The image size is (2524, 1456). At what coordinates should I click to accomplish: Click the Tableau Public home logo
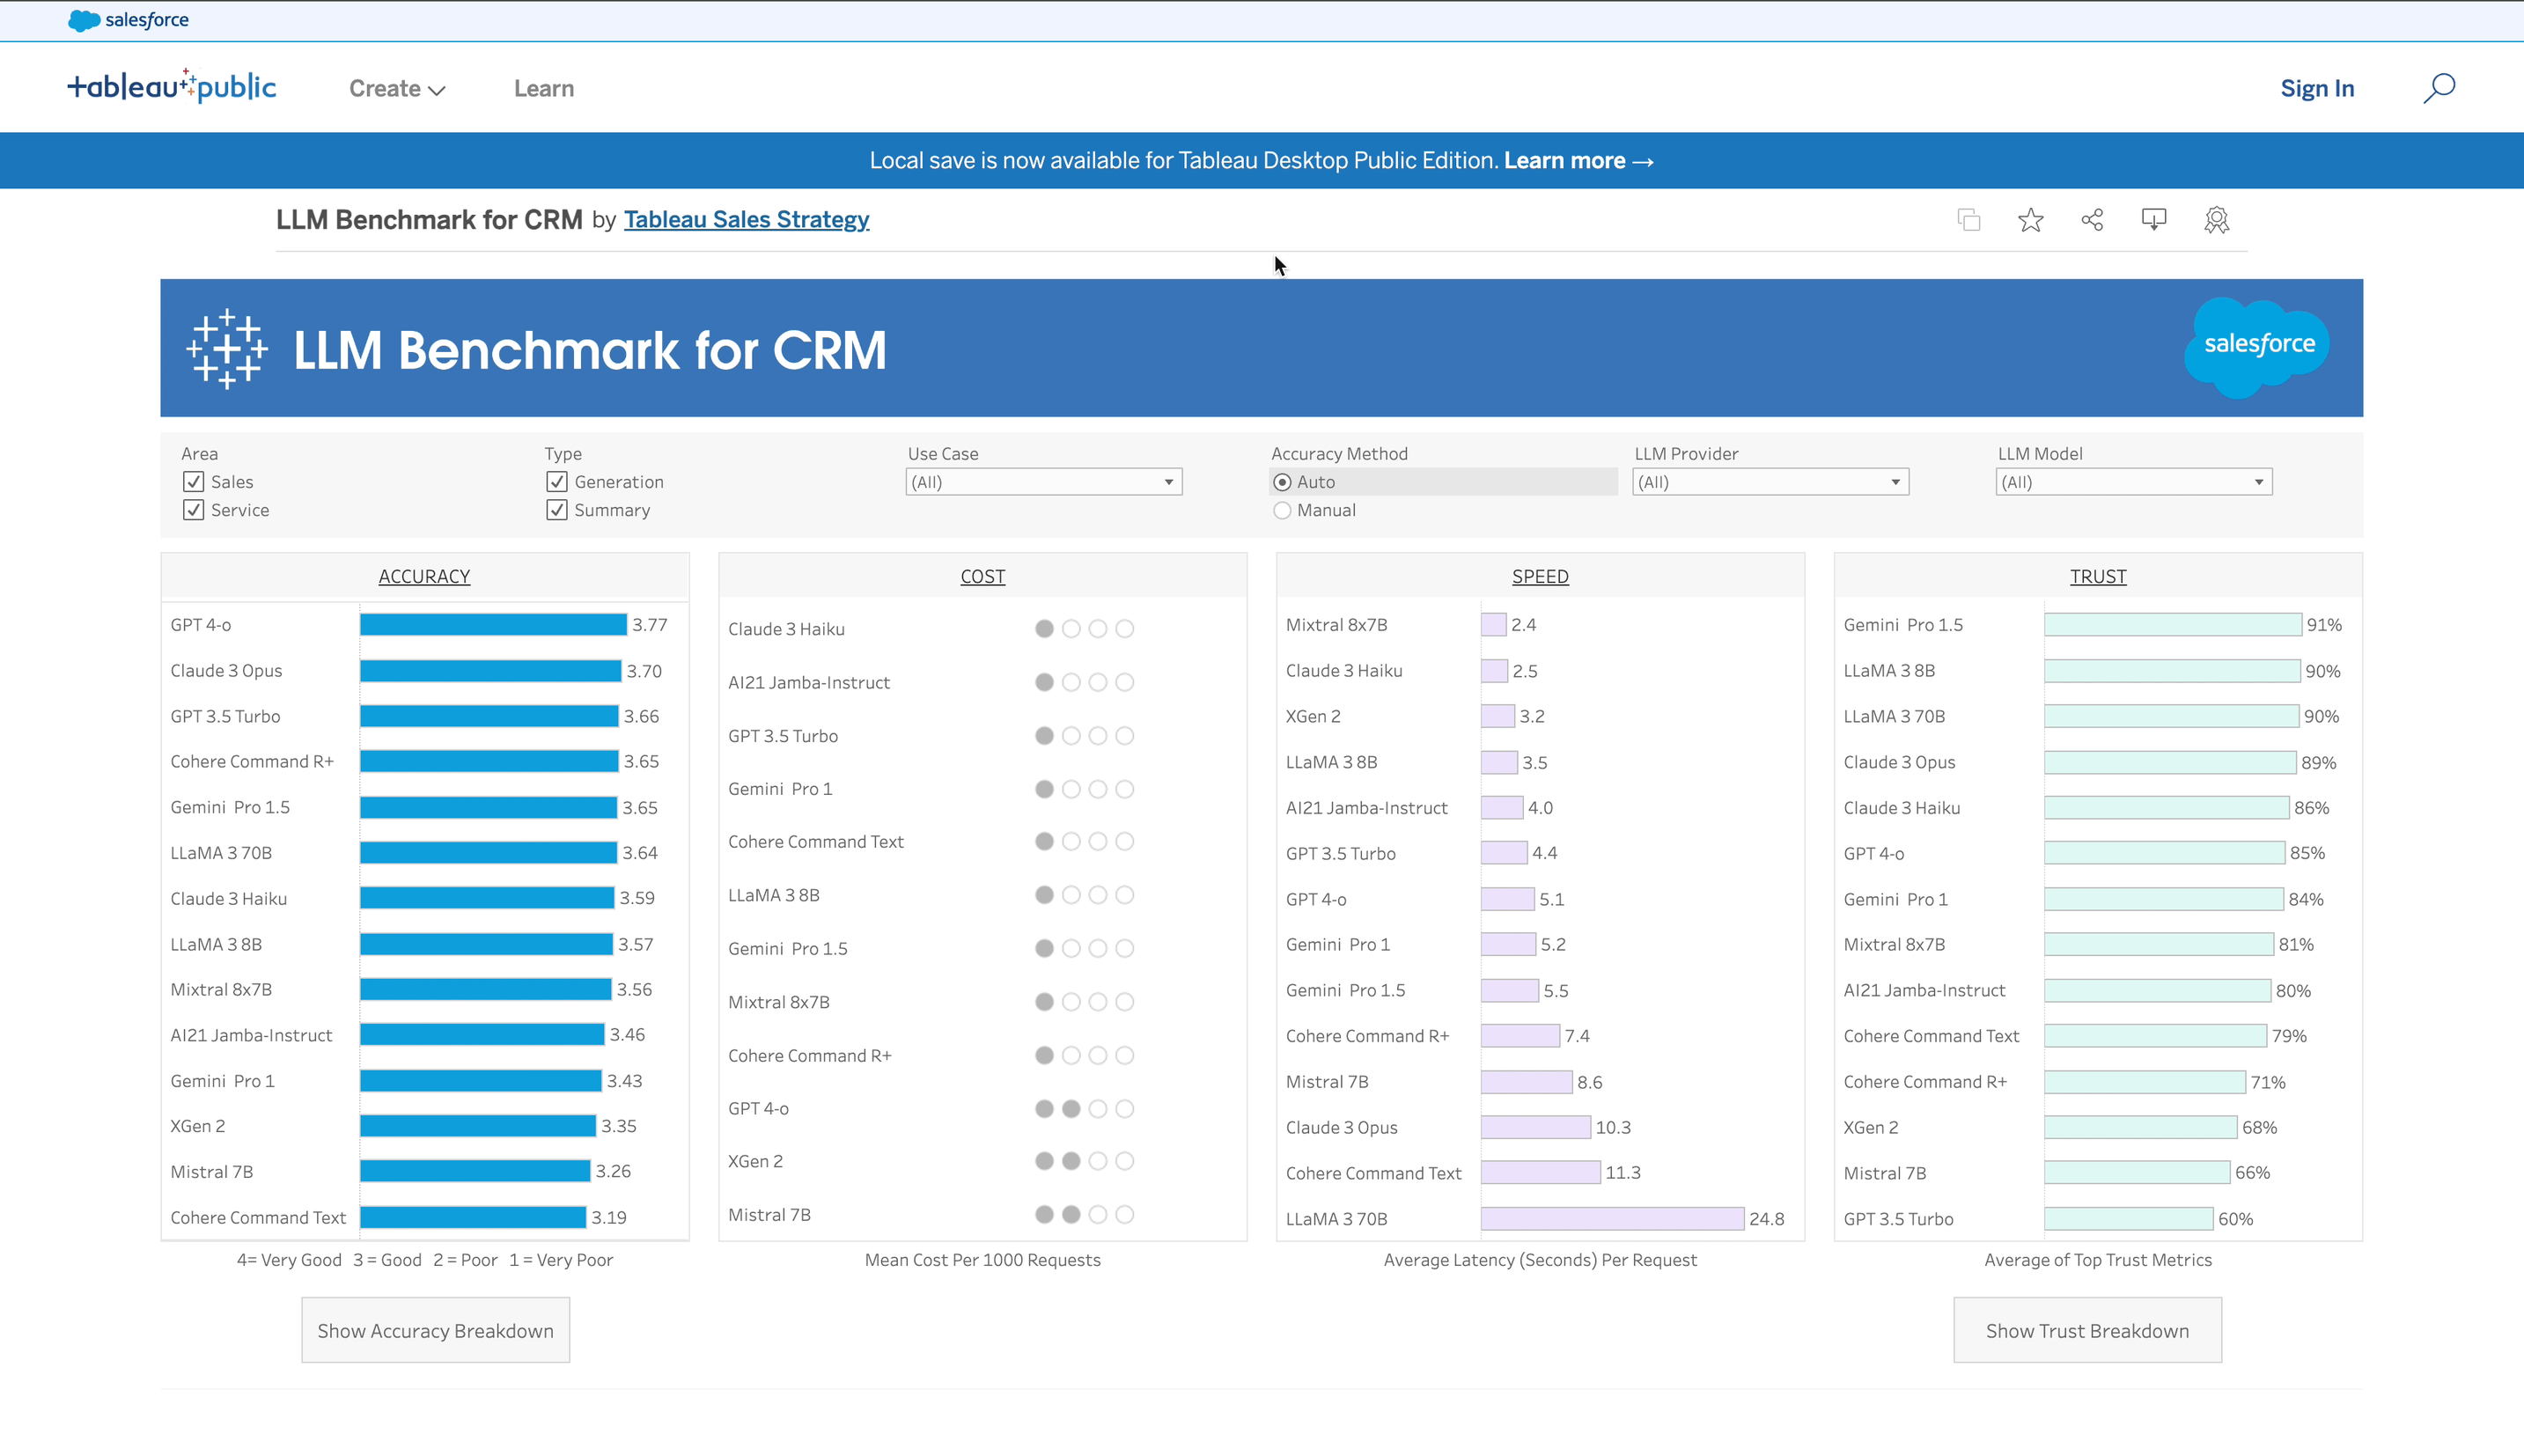click(170, 86)
